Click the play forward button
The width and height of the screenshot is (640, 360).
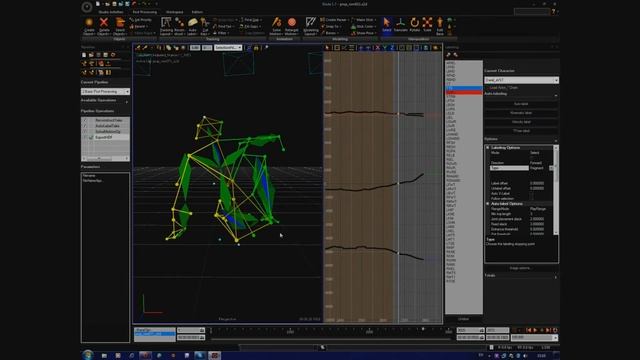[x=535, y=330]
